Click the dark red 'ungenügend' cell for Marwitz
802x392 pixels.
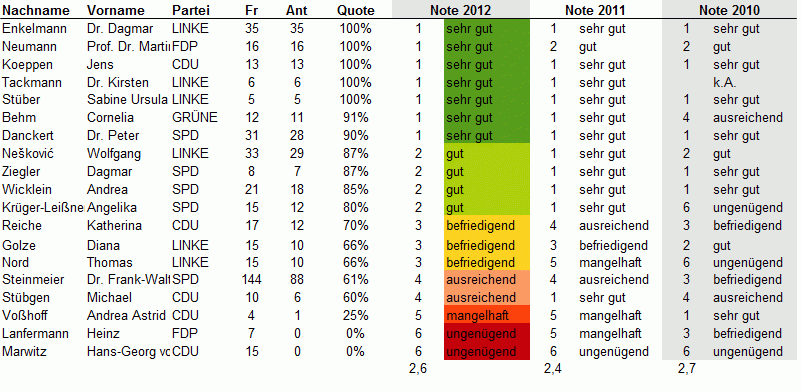486,352
